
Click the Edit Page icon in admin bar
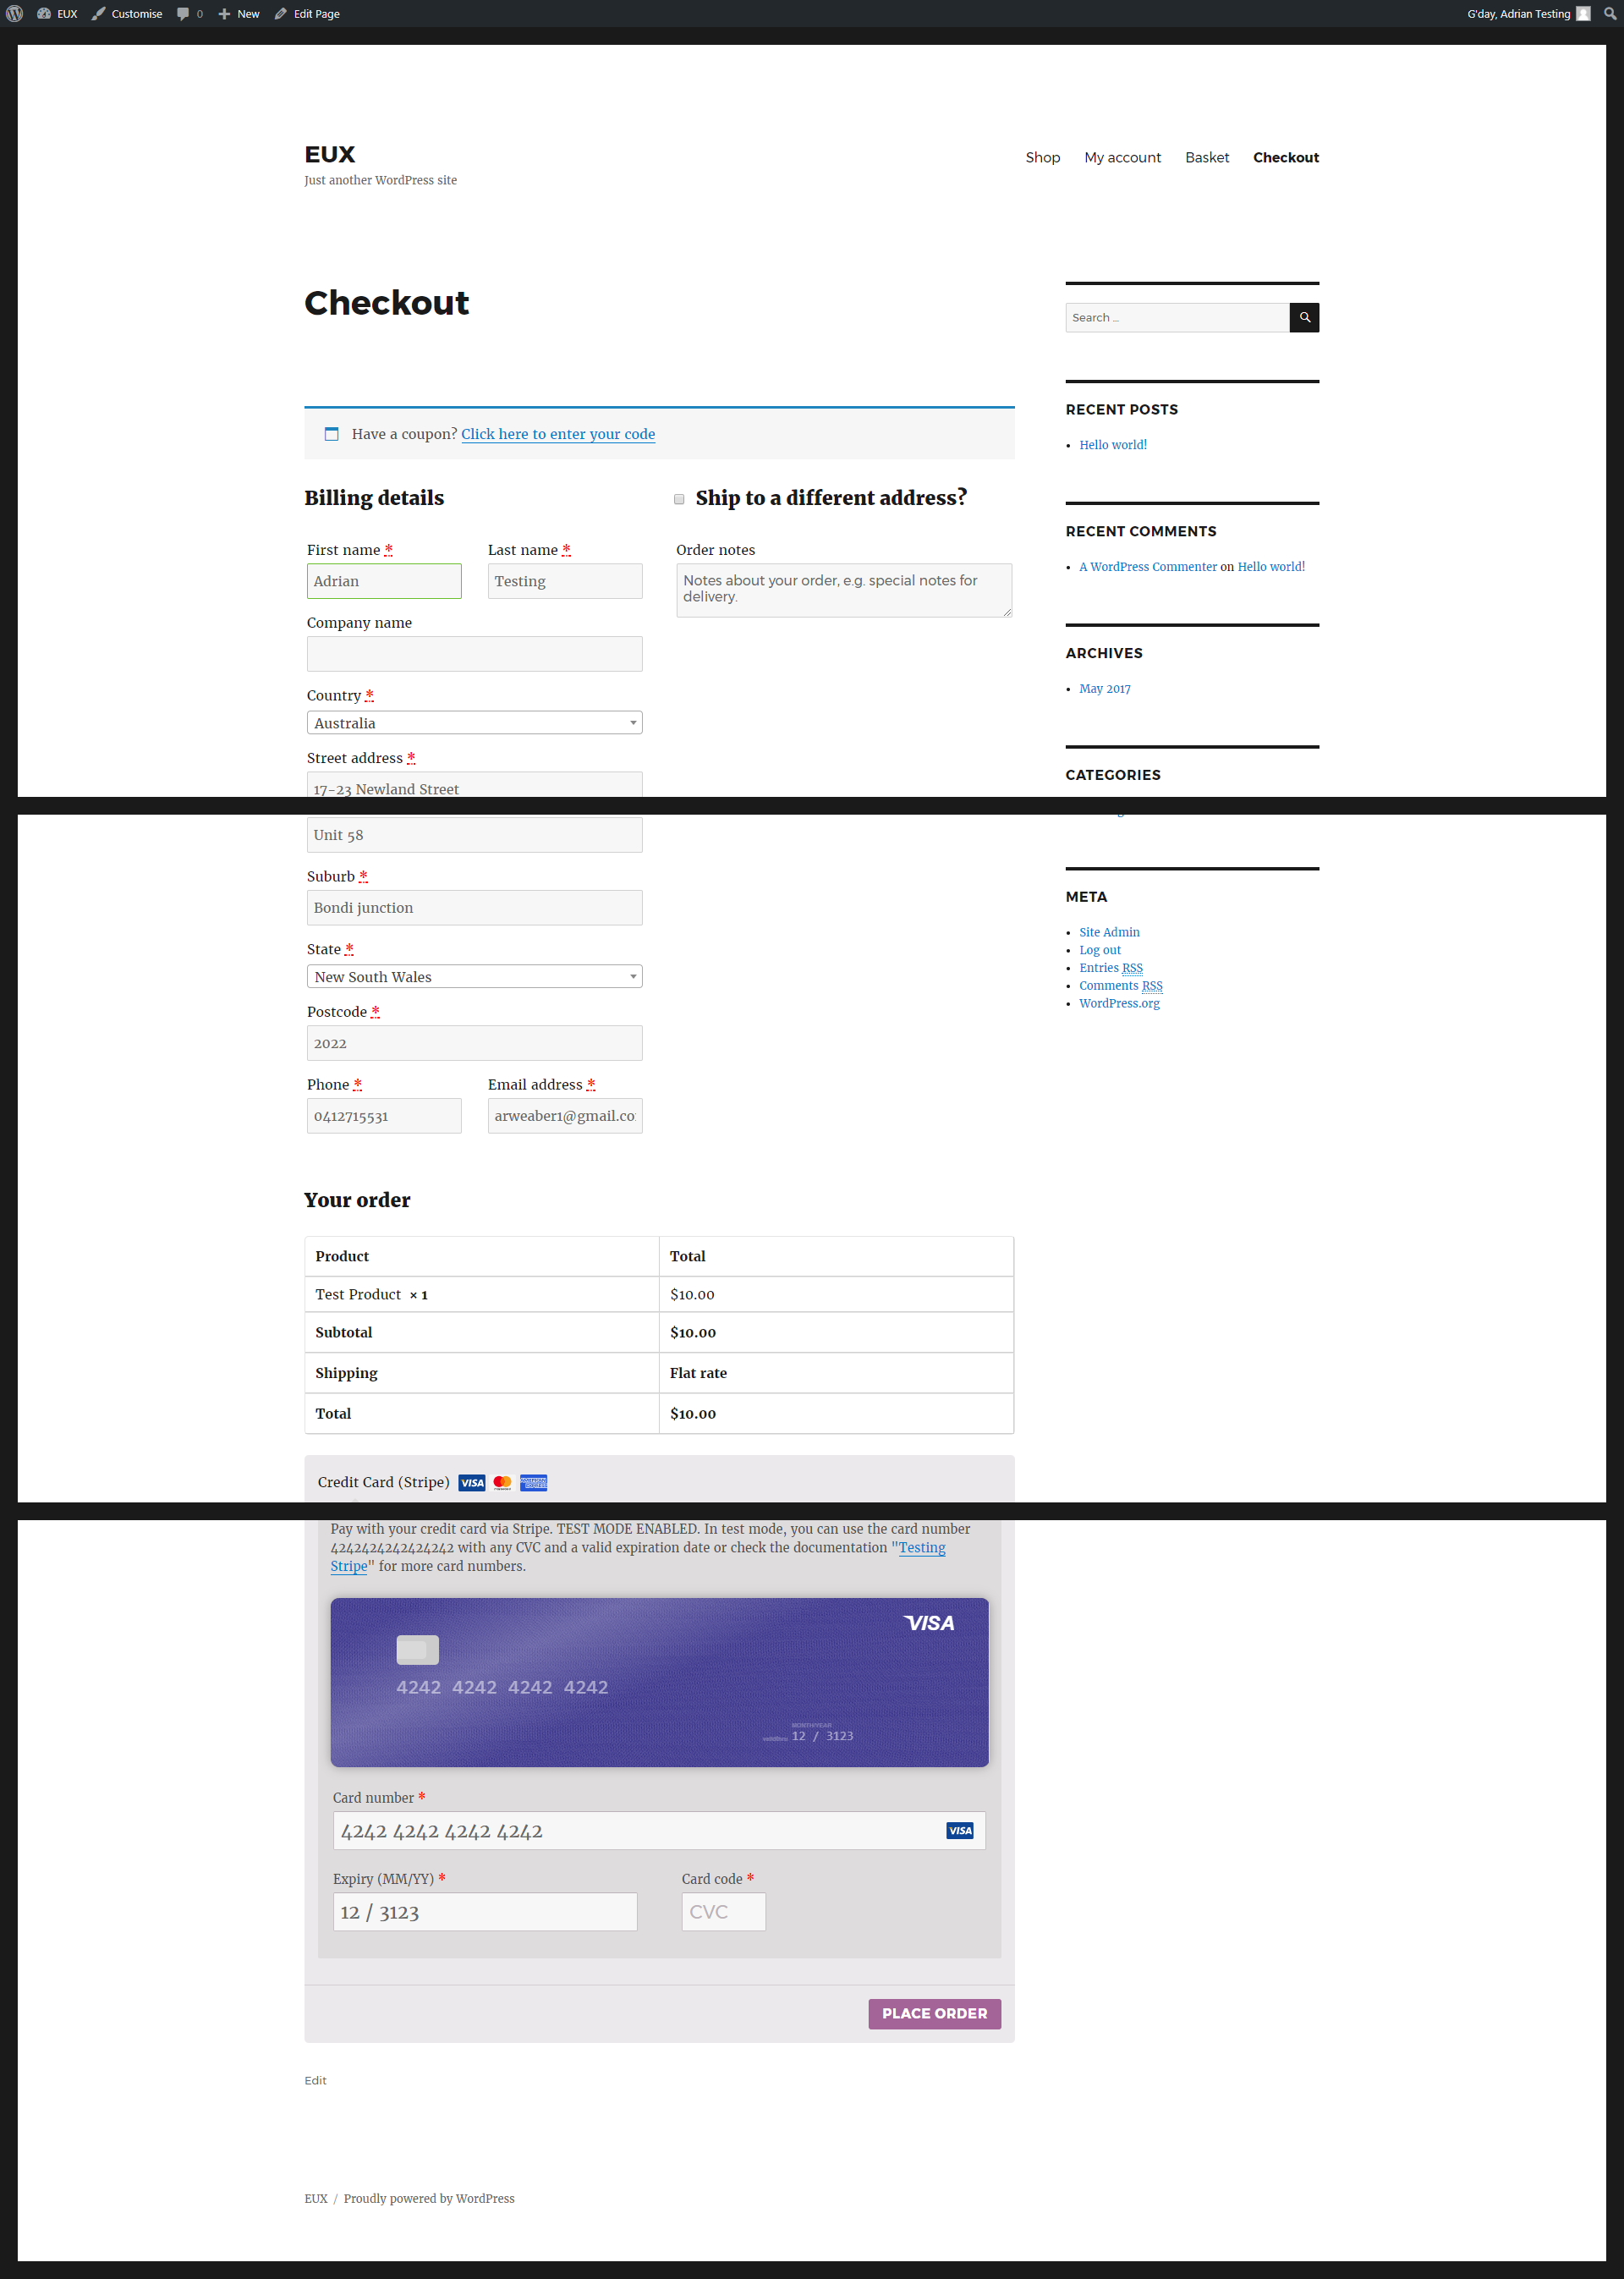coord(279,14)
